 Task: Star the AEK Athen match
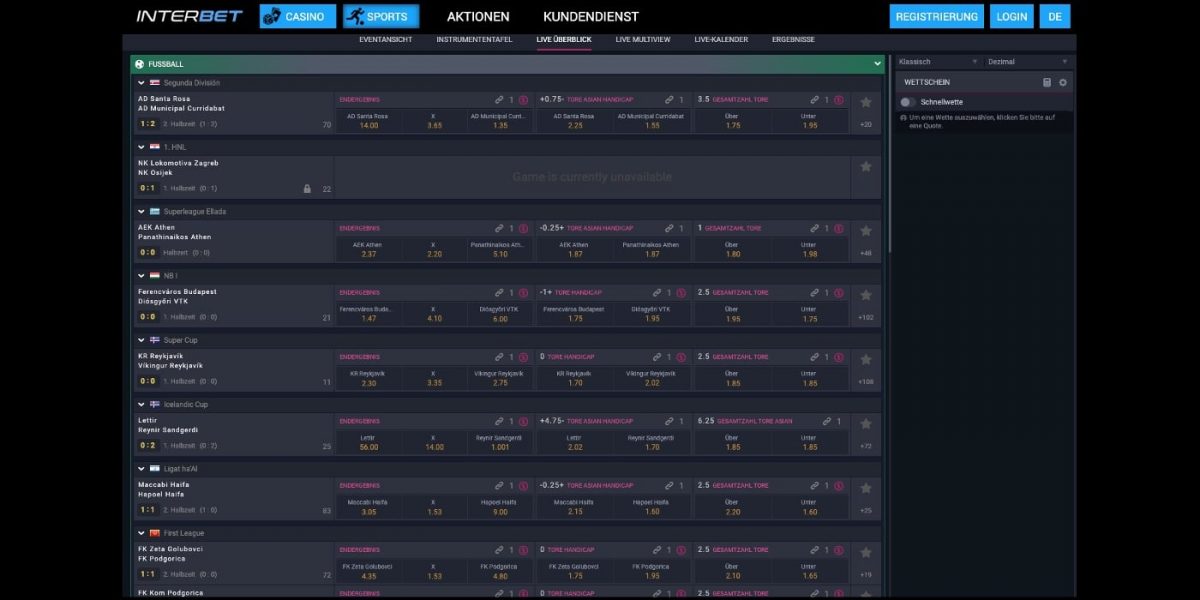coord(866,230)
